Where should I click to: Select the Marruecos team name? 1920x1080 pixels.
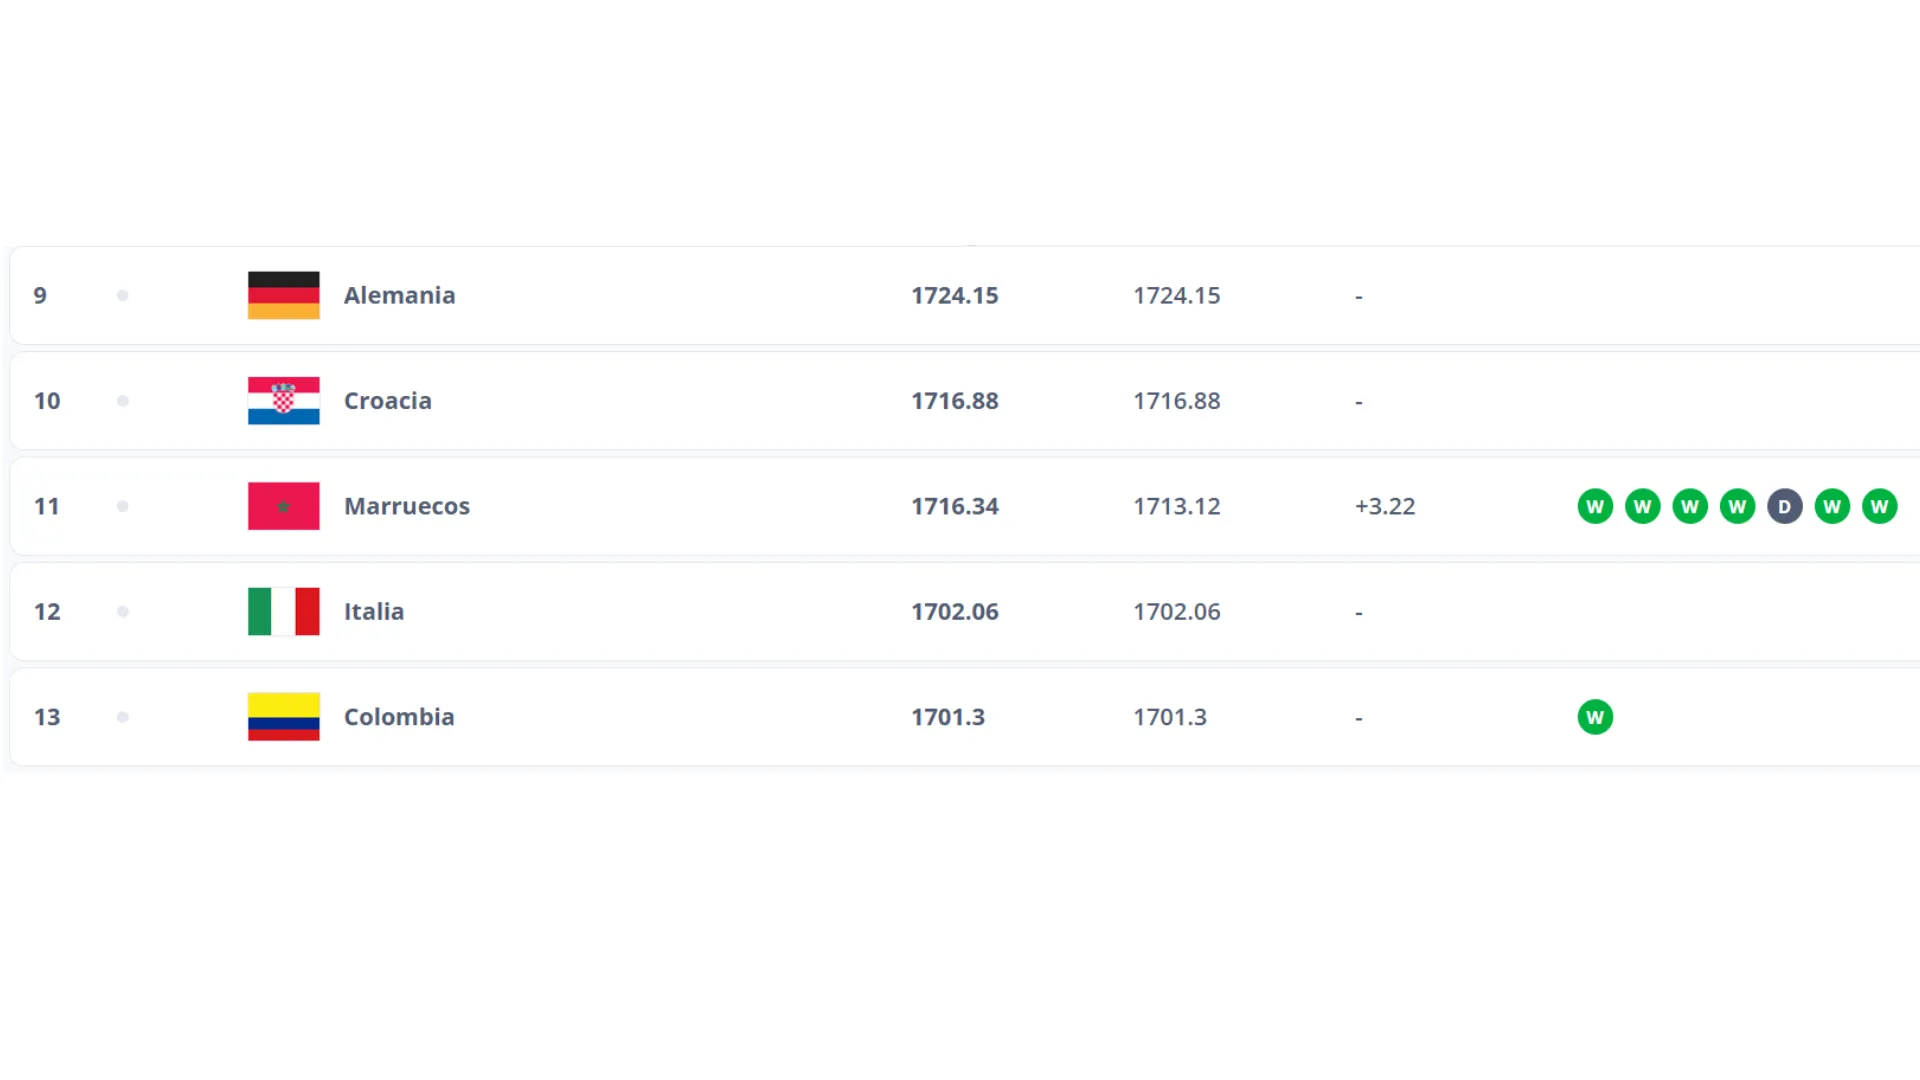[x=406, y=506]
